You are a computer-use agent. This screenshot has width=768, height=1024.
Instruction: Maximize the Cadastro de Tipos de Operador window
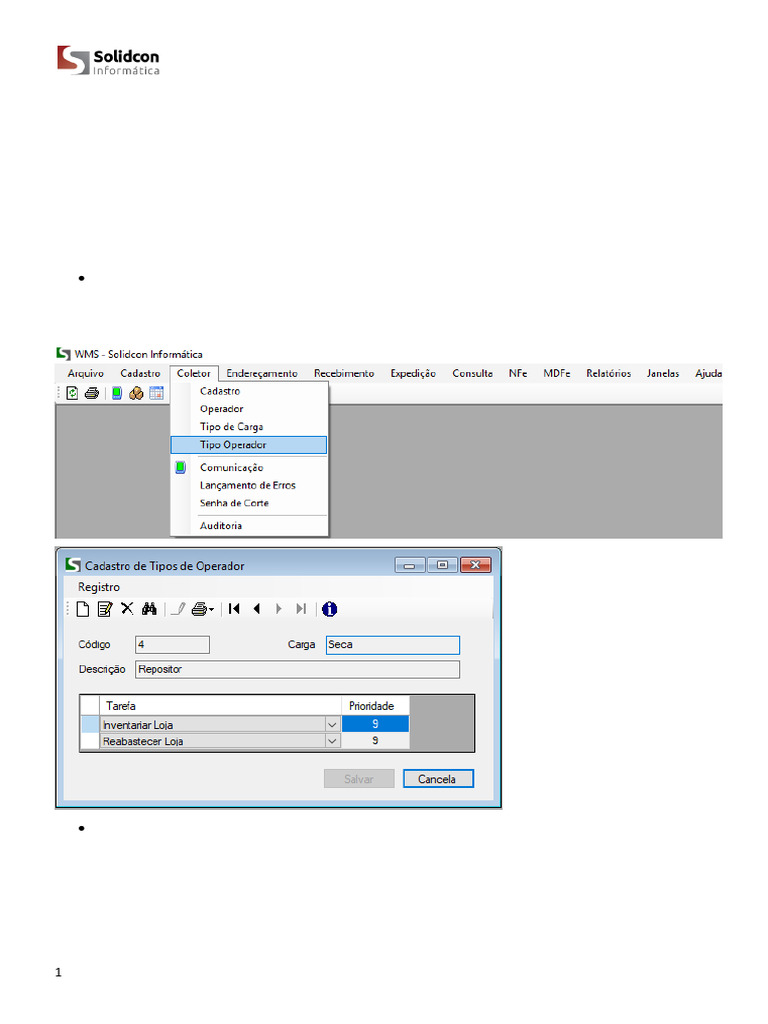[443, 566]
